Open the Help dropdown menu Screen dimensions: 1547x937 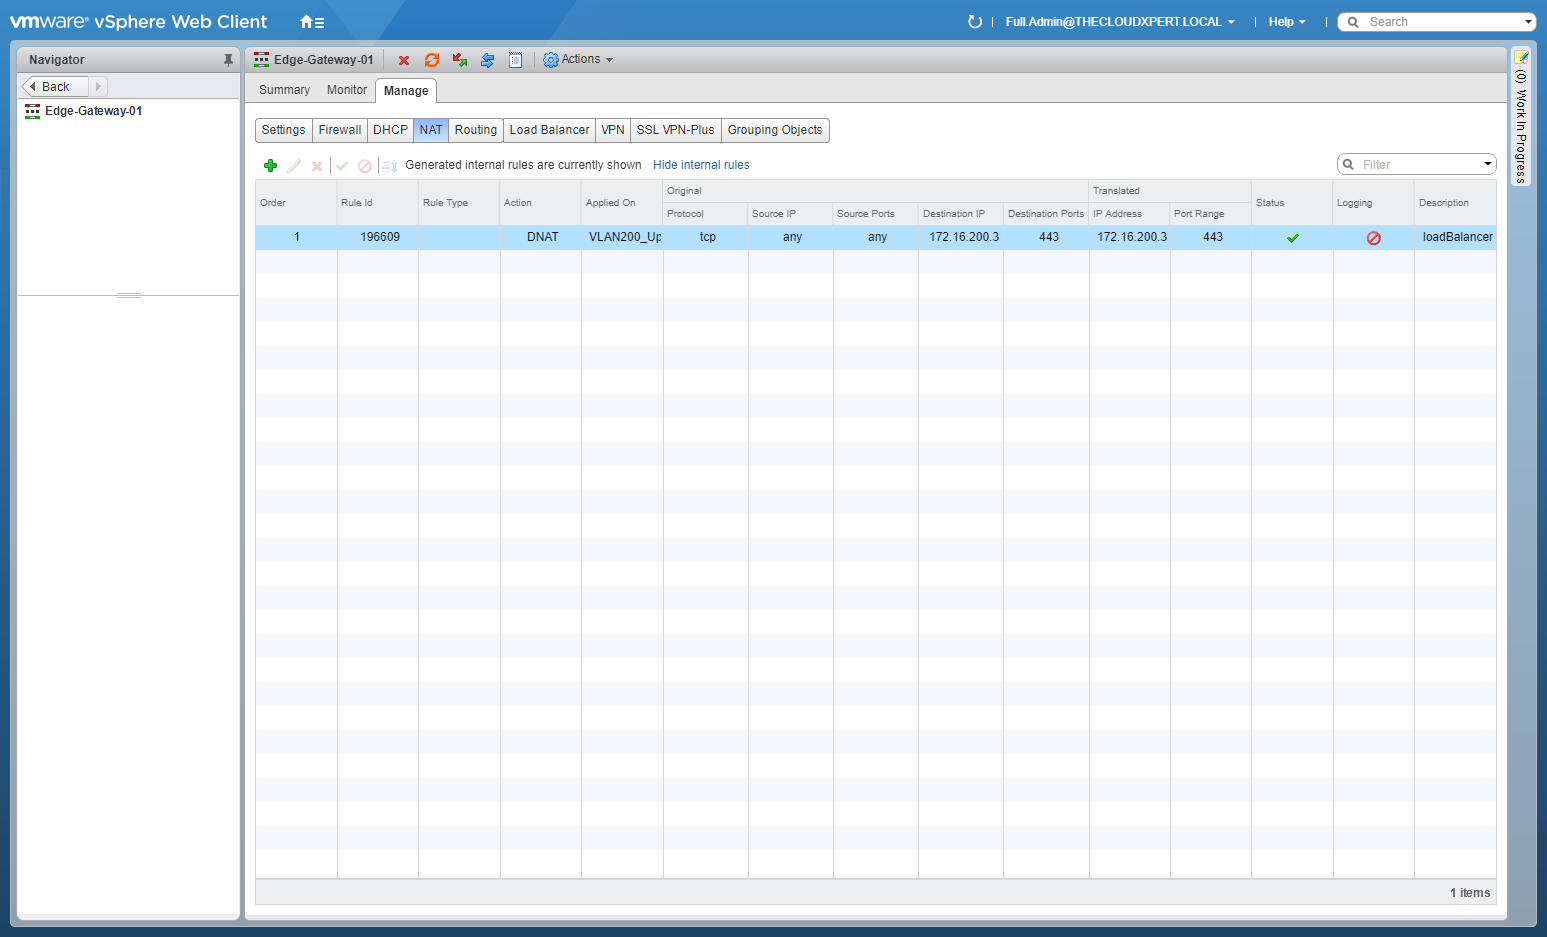click(x=1286, y=22)
